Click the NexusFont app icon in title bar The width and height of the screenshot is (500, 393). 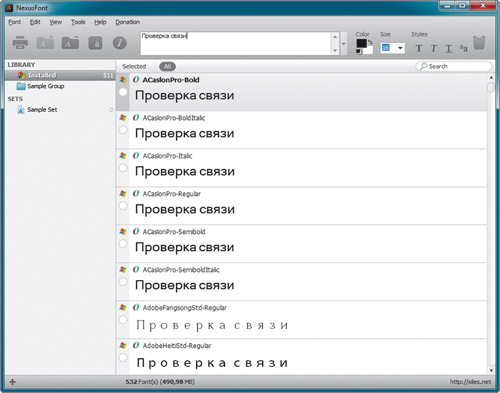[9, 8]
